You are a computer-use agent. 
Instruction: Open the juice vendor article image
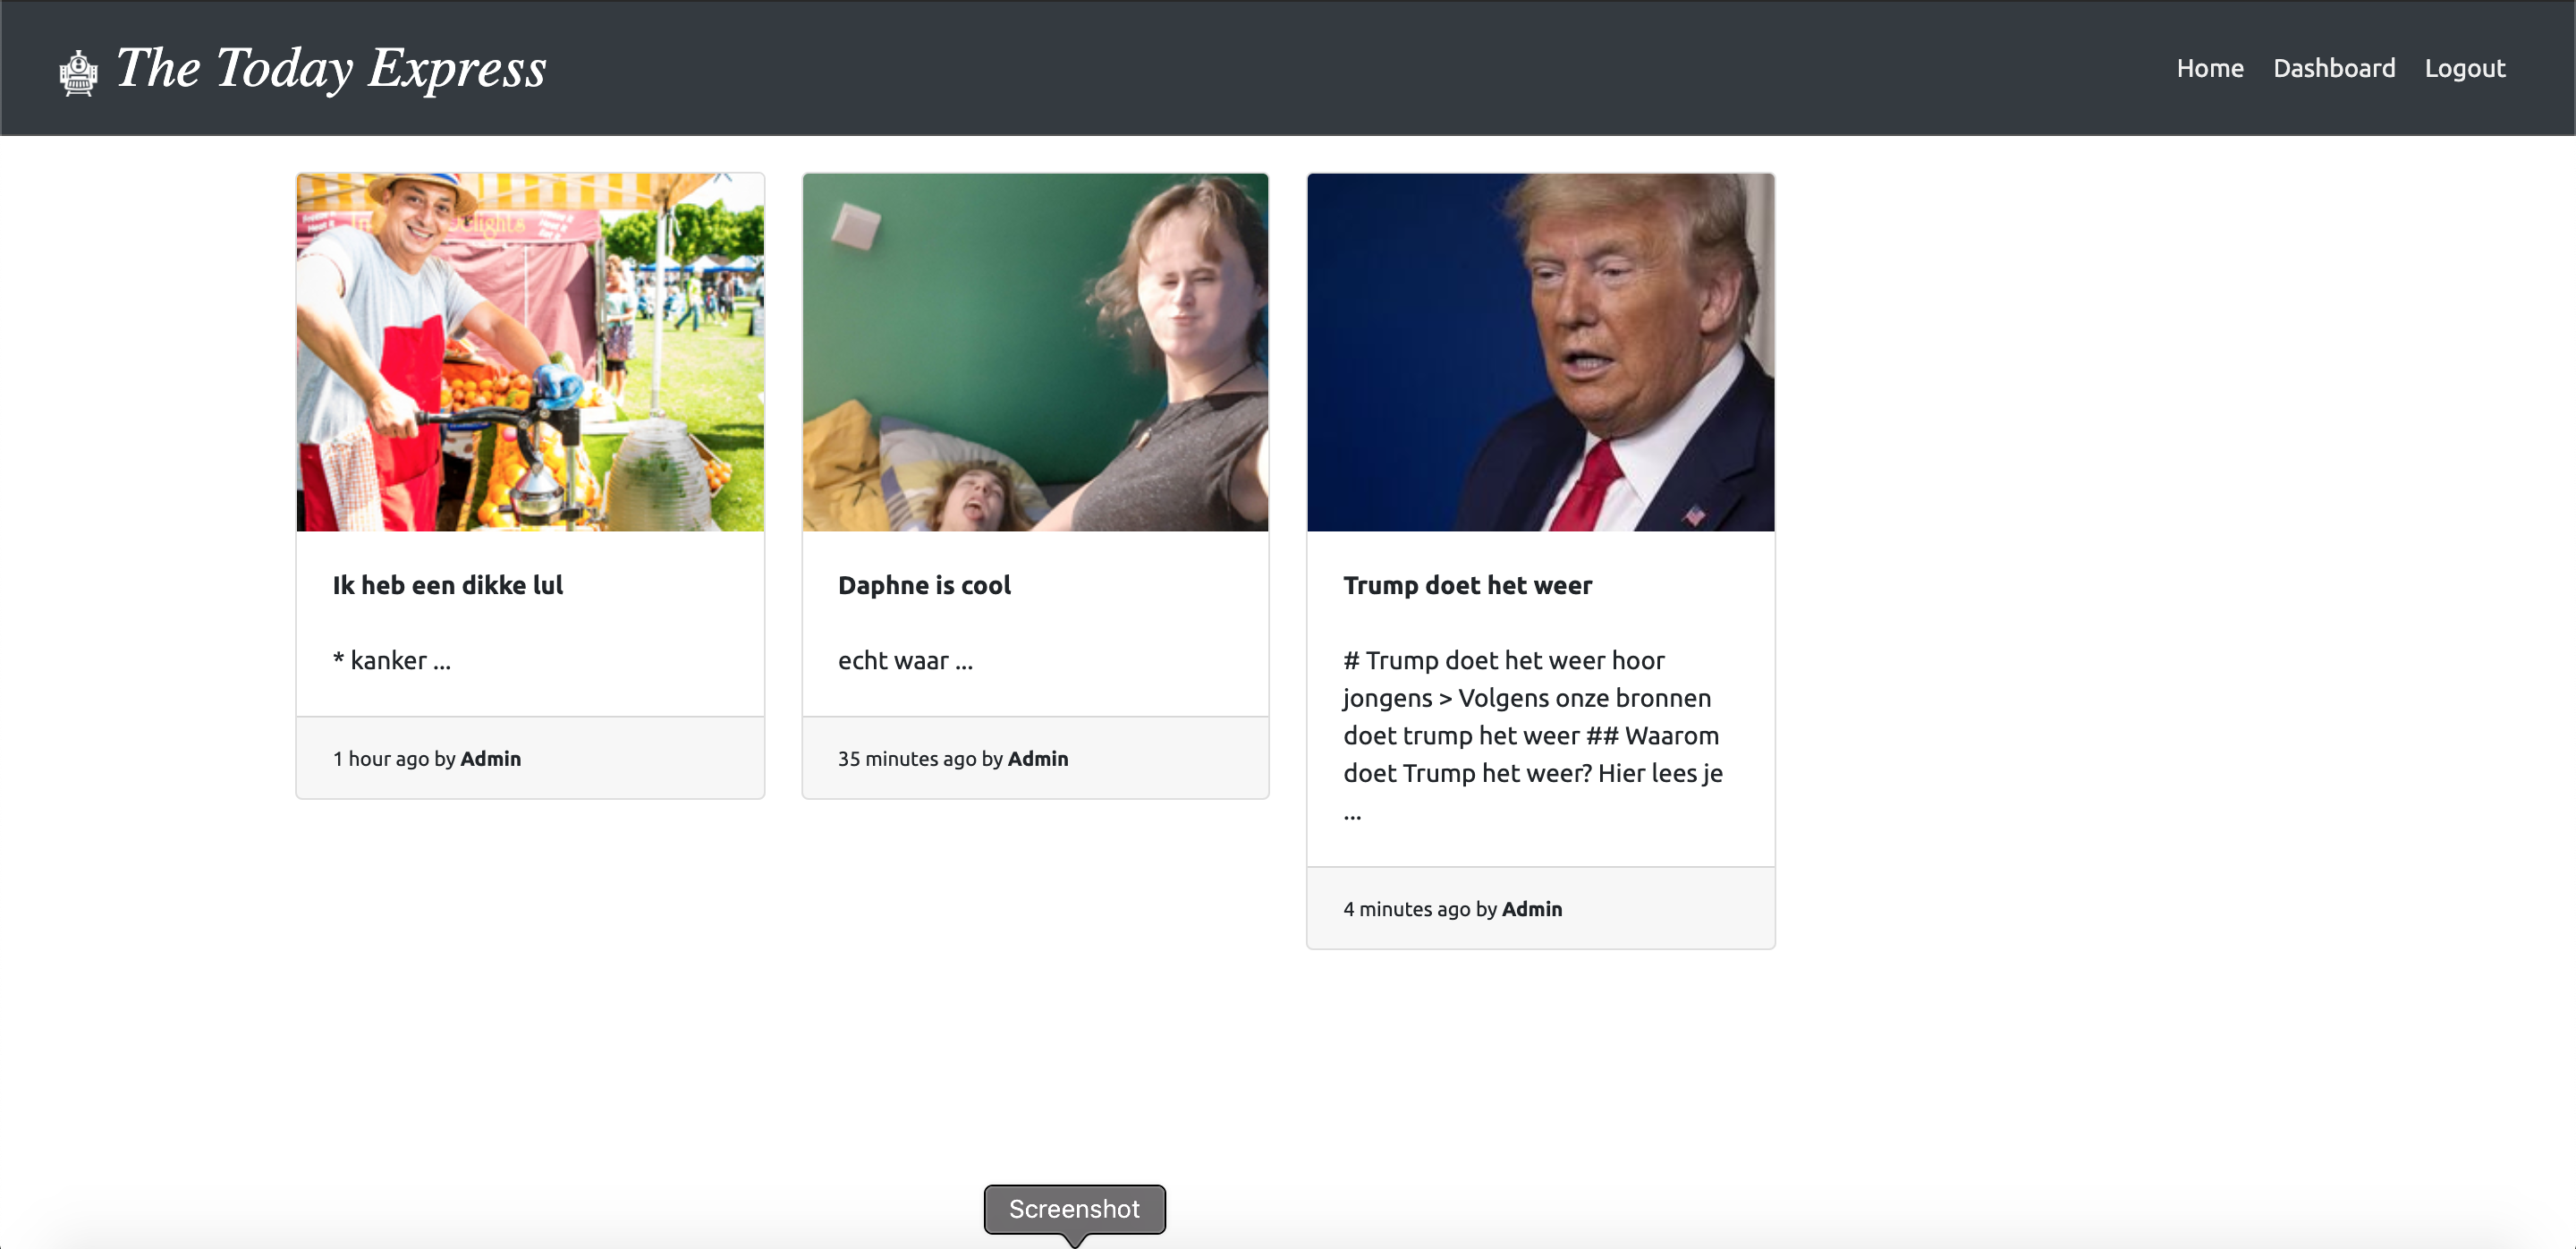pos(530,352)
